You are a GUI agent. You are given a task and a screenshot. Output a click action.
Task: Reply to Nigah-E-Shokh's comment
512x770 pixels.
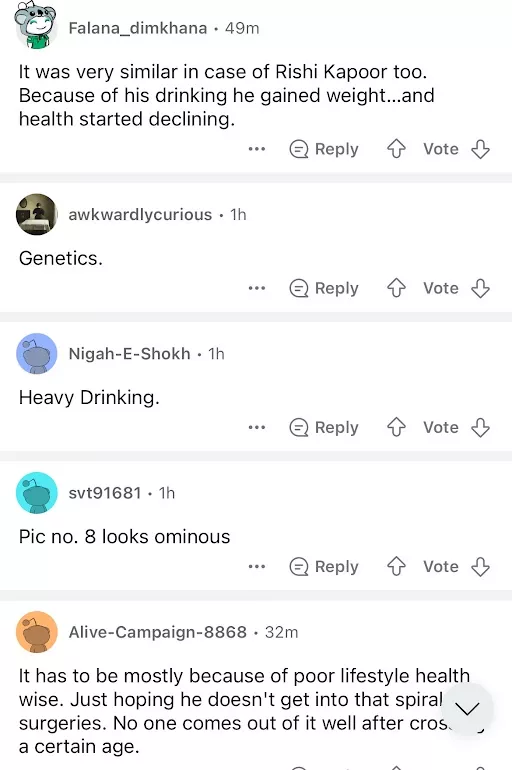pos(324,427)
